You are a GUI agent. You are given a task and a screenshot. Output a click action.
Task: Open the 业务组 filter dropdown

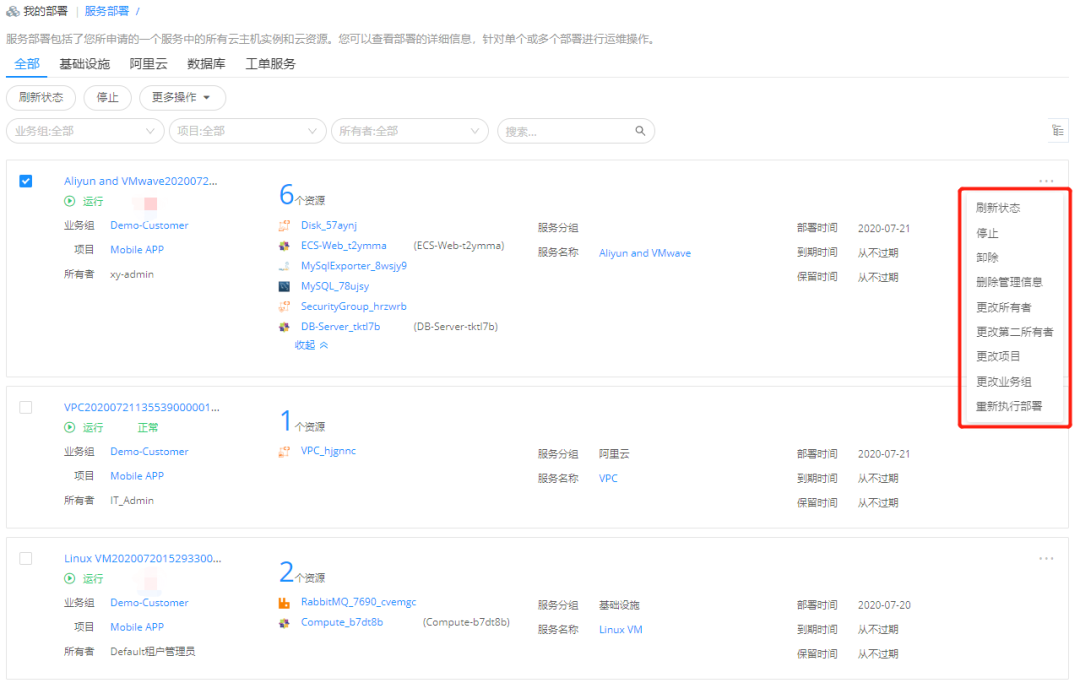pyautogui.click(x=85, y=131)
